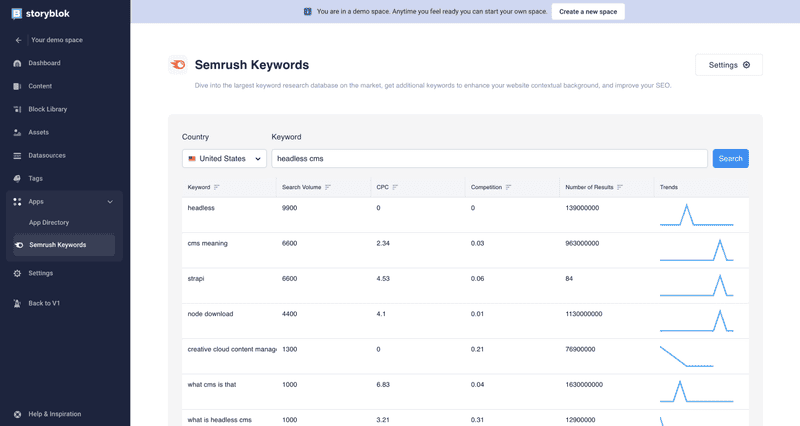Image resolution: width=800 pixels, height=426 pixels.
Task: Click the headless cms keyword input
Action: (x=489, y=159)
